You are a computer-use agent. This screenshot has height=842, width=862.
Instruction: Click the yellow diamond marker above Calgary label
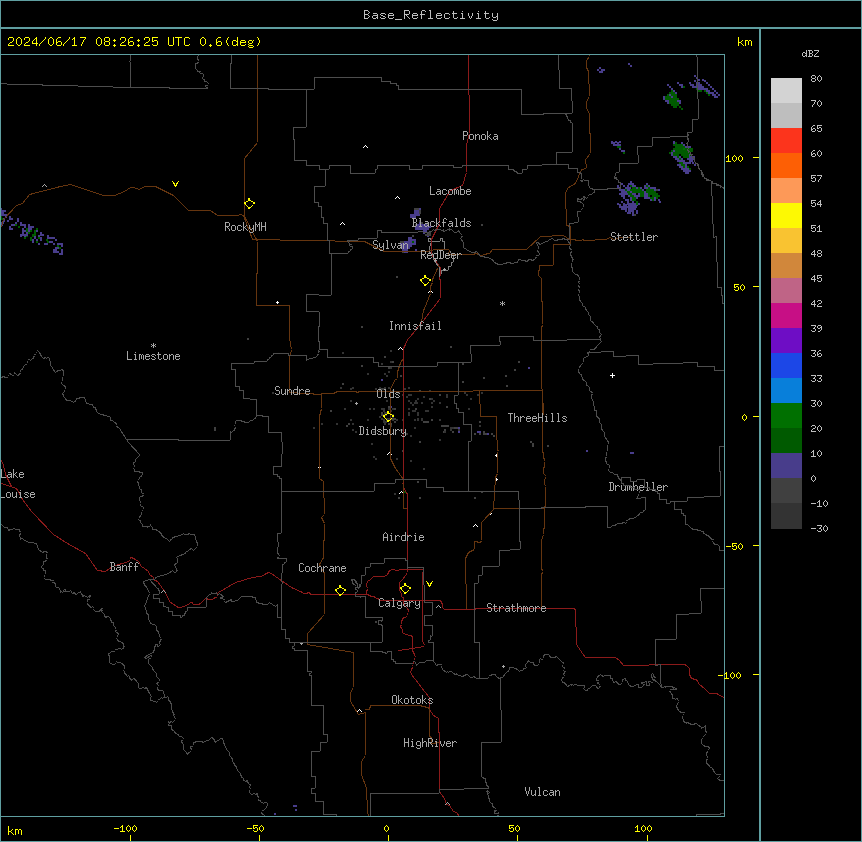click(x=405, y=589)
